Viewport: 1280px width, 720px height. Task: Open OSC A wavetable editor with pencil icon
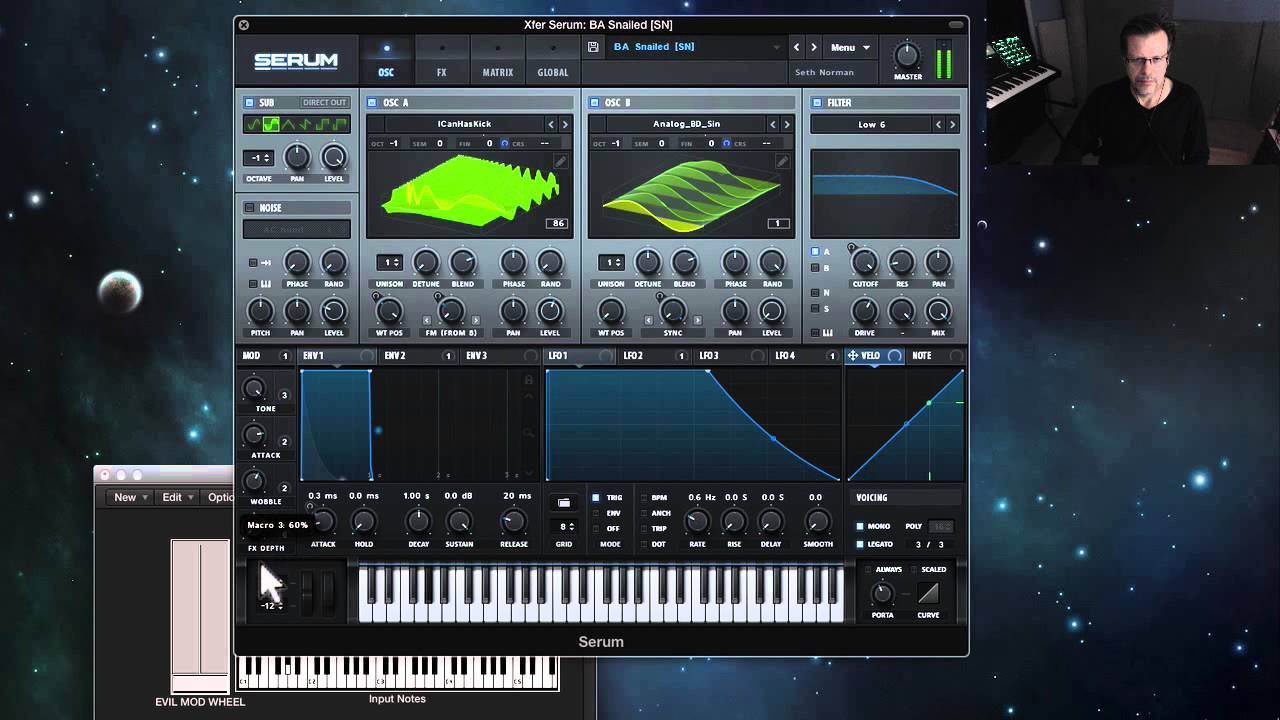[x=561, y=161]
